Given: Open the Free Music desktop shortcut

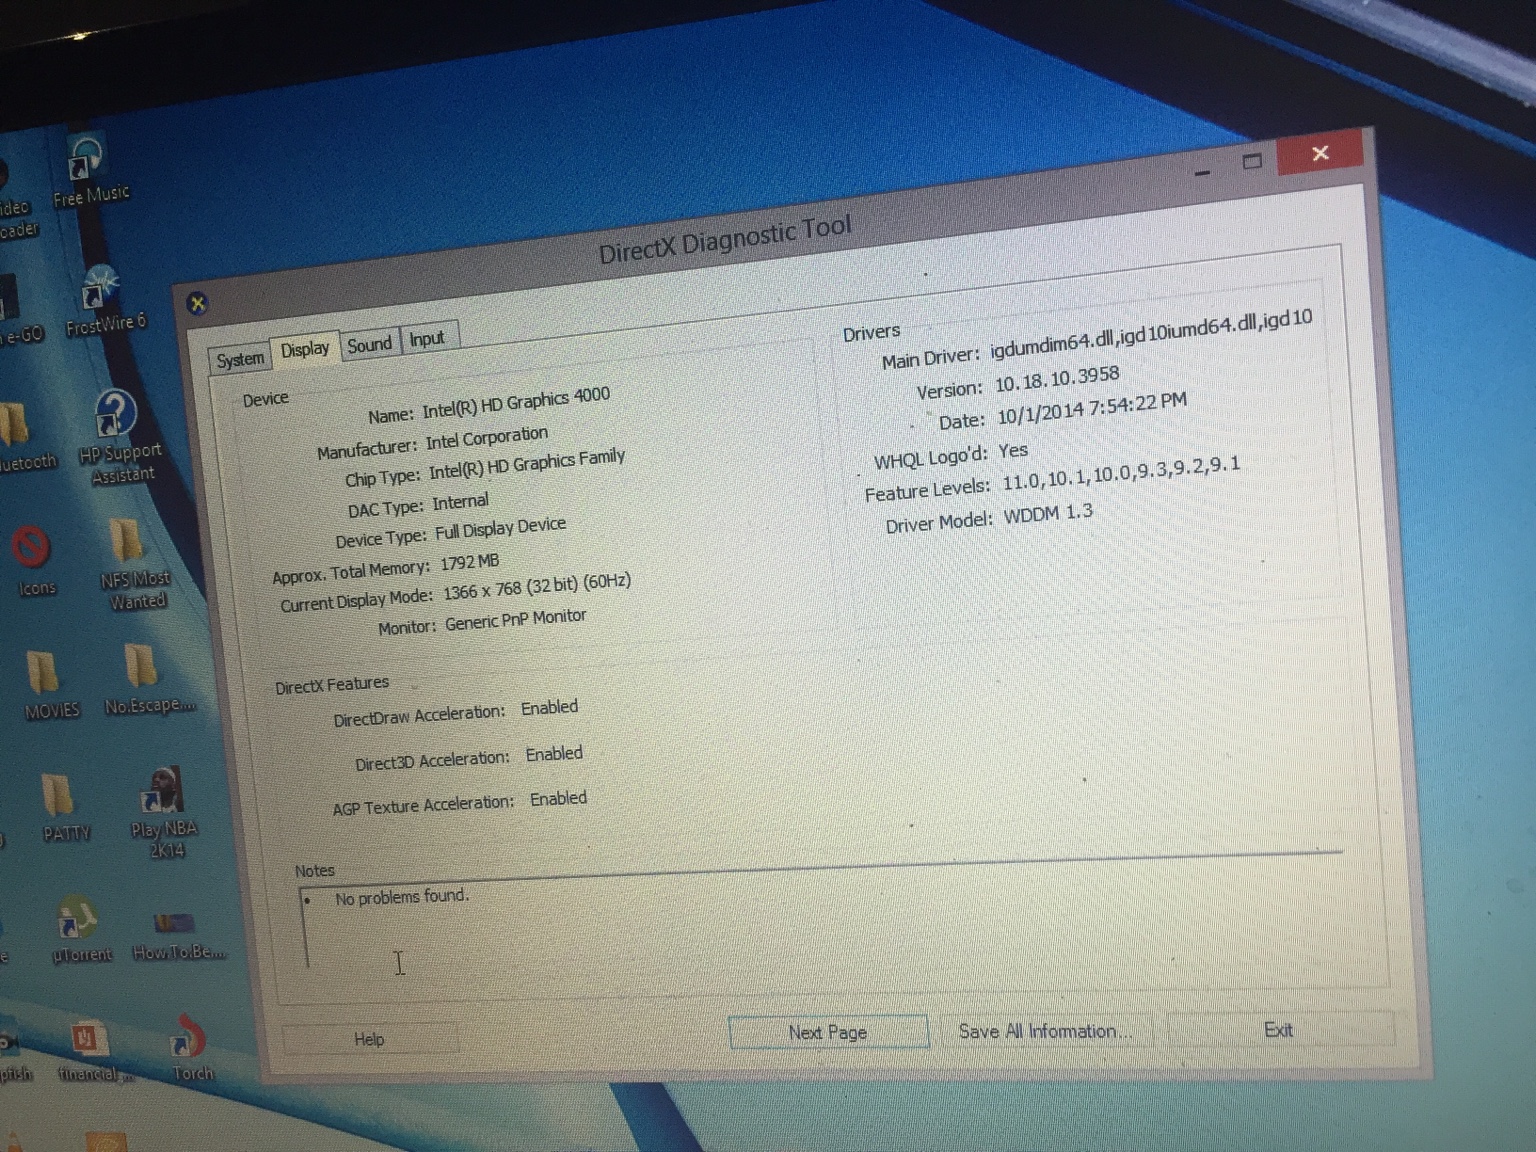Looking at the screenshot, I should pos(87,170).
